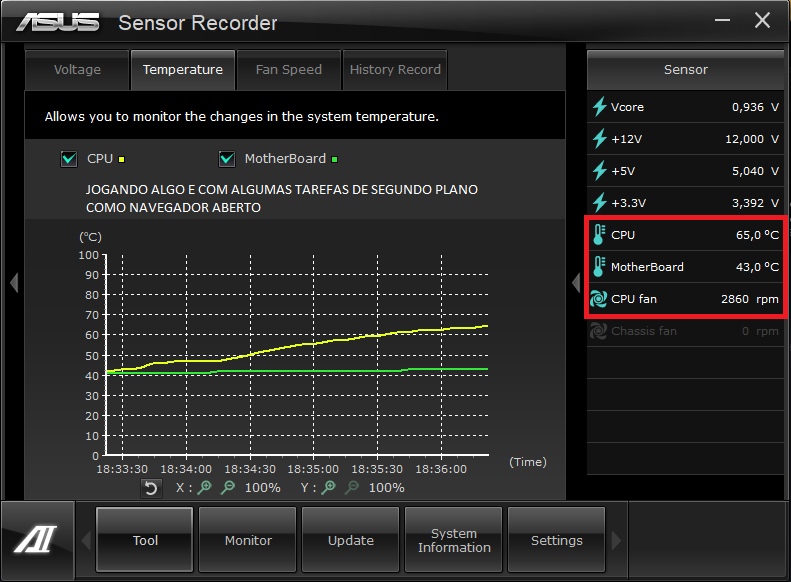The width and height of the screenshot is (791, 582).
Task: Show previous bottom menu items with left arrow
Action: click(x=86, y=541)
